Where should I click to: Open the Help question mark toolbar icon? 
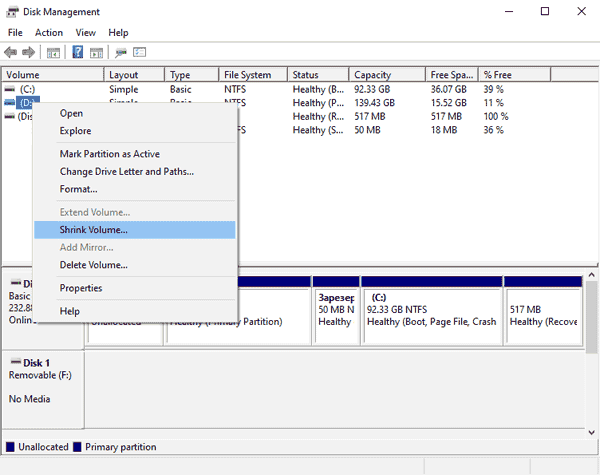(78, 52)
